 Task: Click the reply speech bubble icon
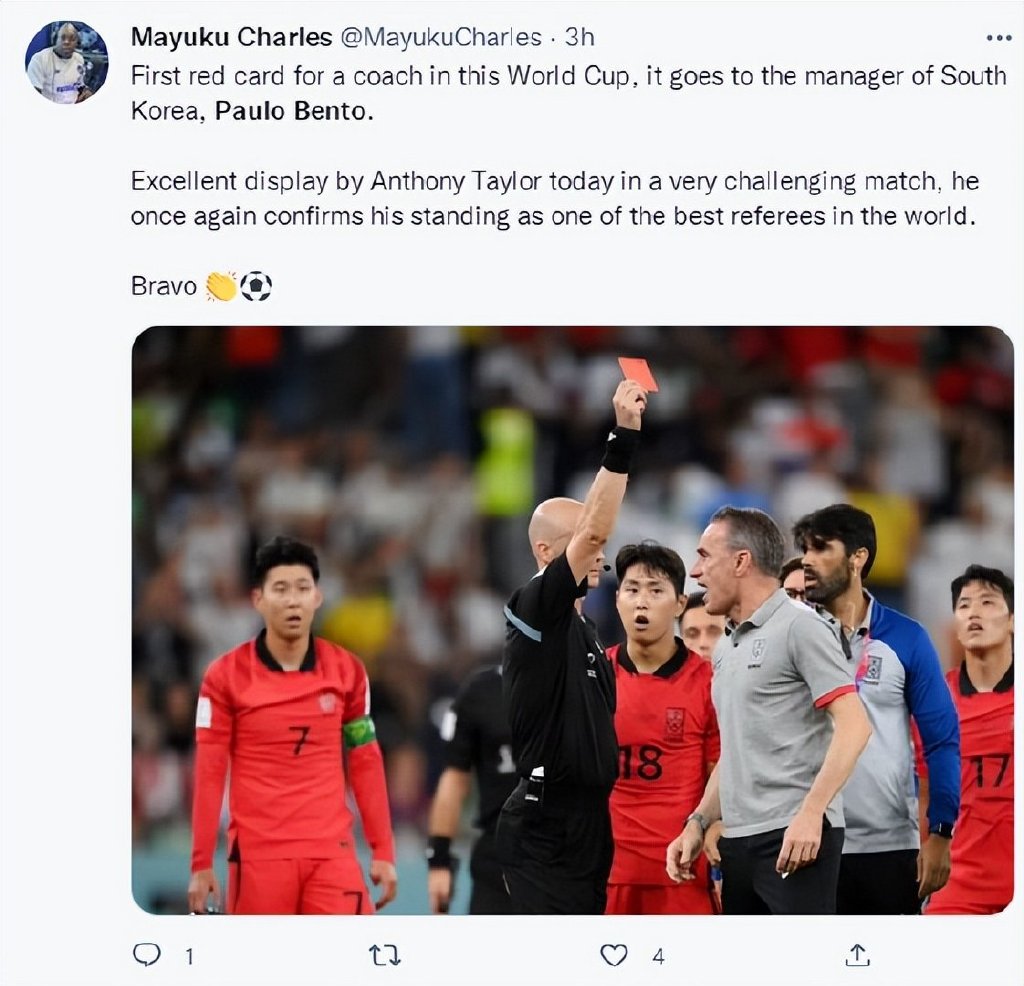coord(146,955)
